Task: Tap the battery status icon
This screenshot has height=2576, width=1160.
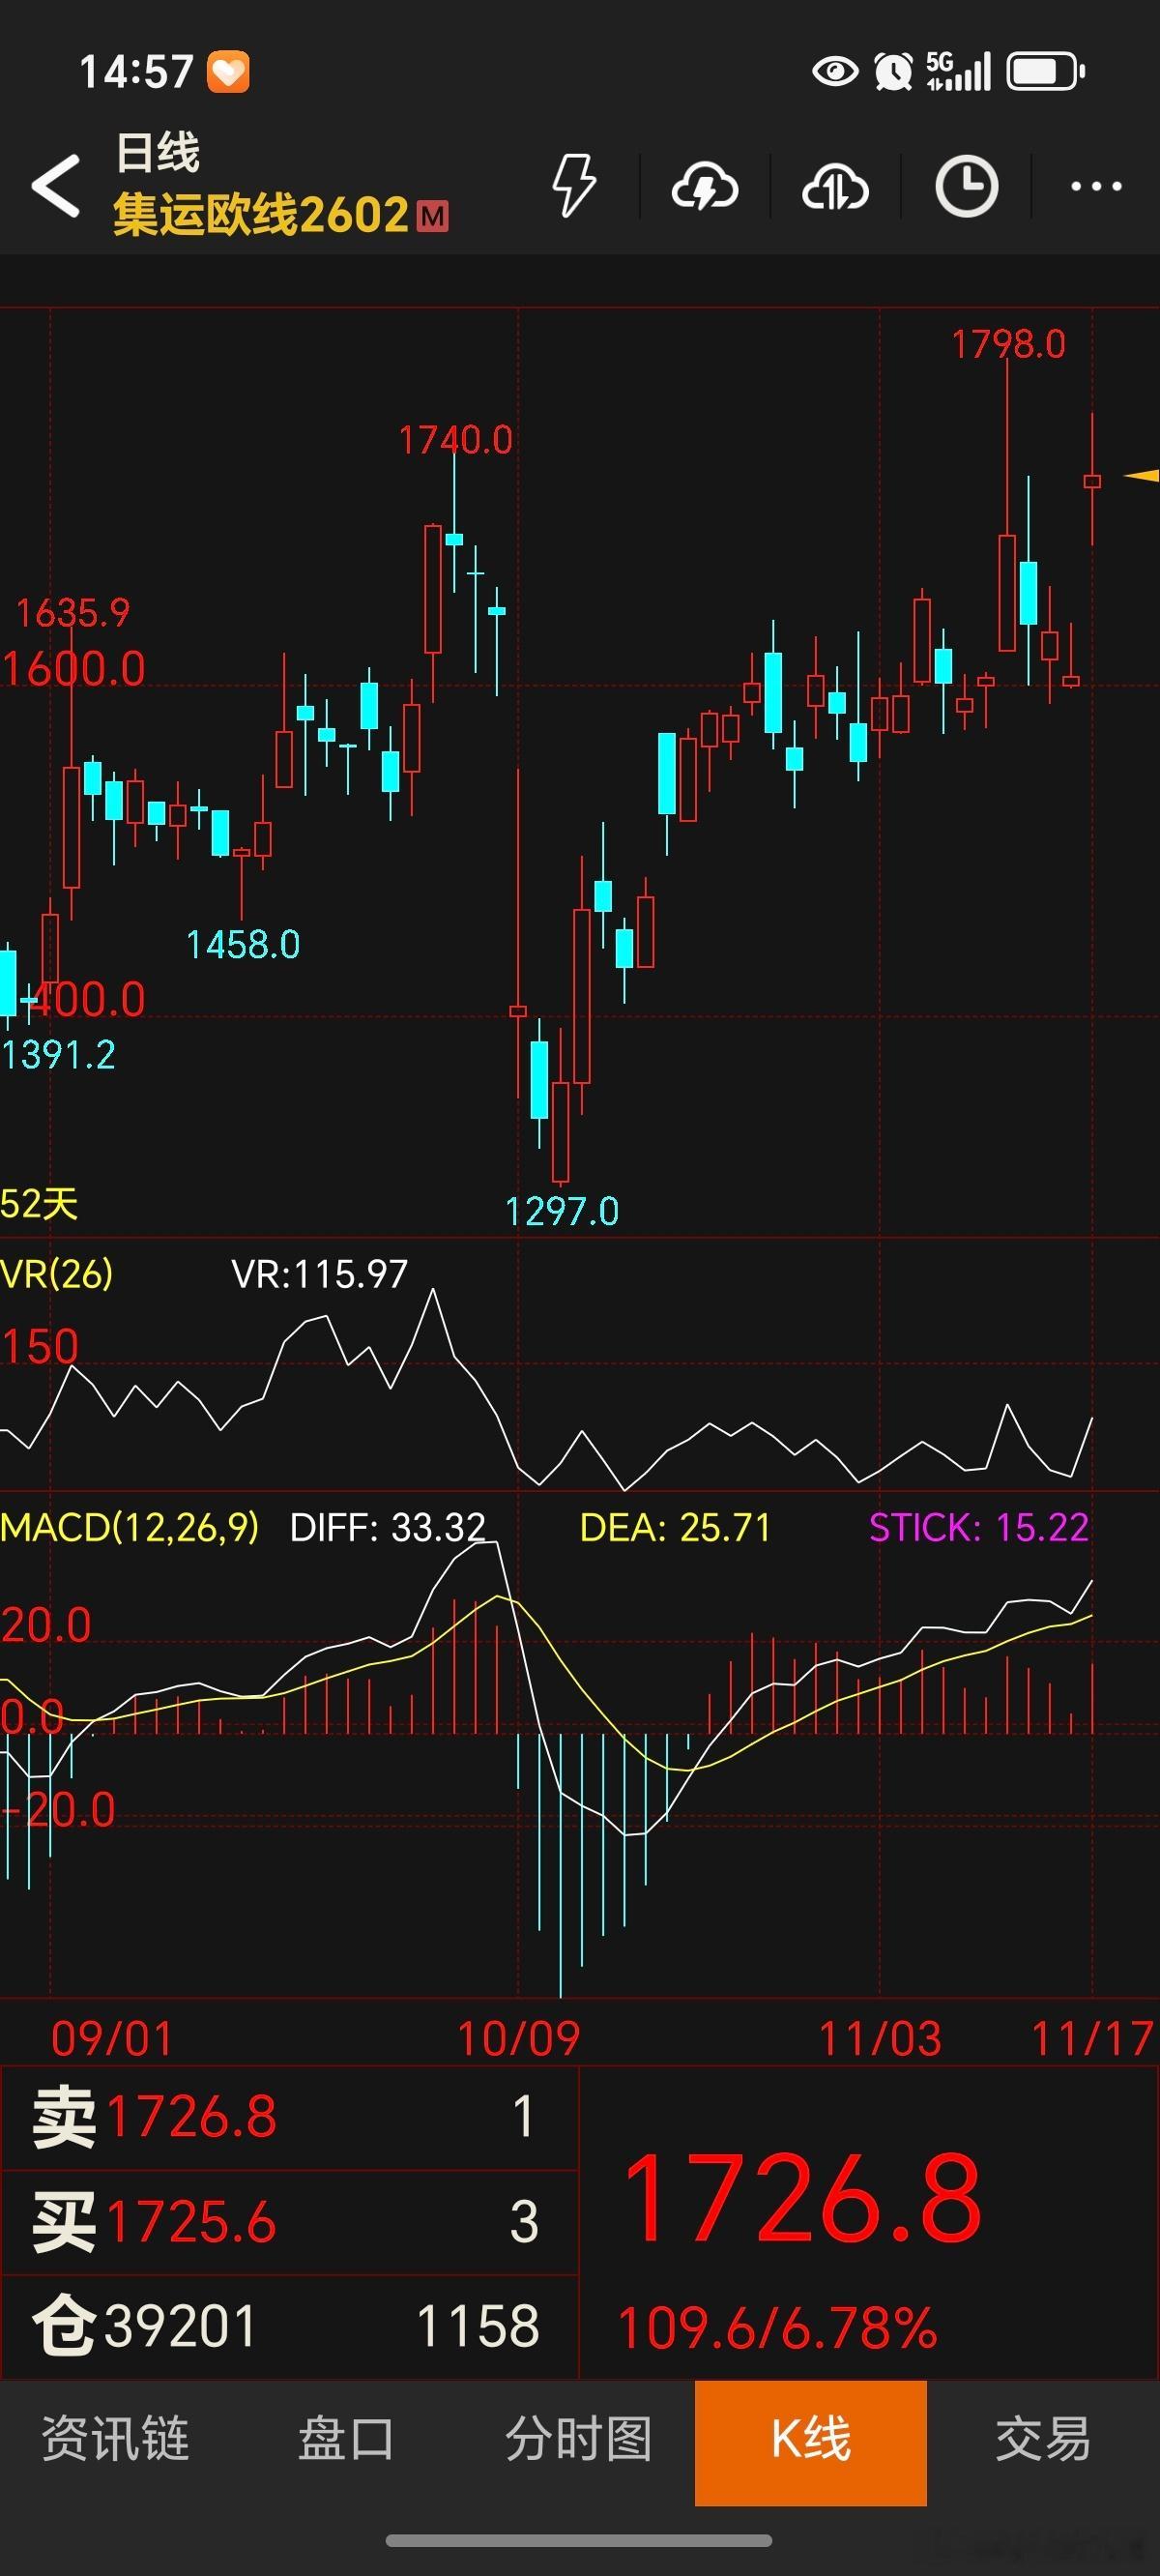Action: coord(1046,72)
